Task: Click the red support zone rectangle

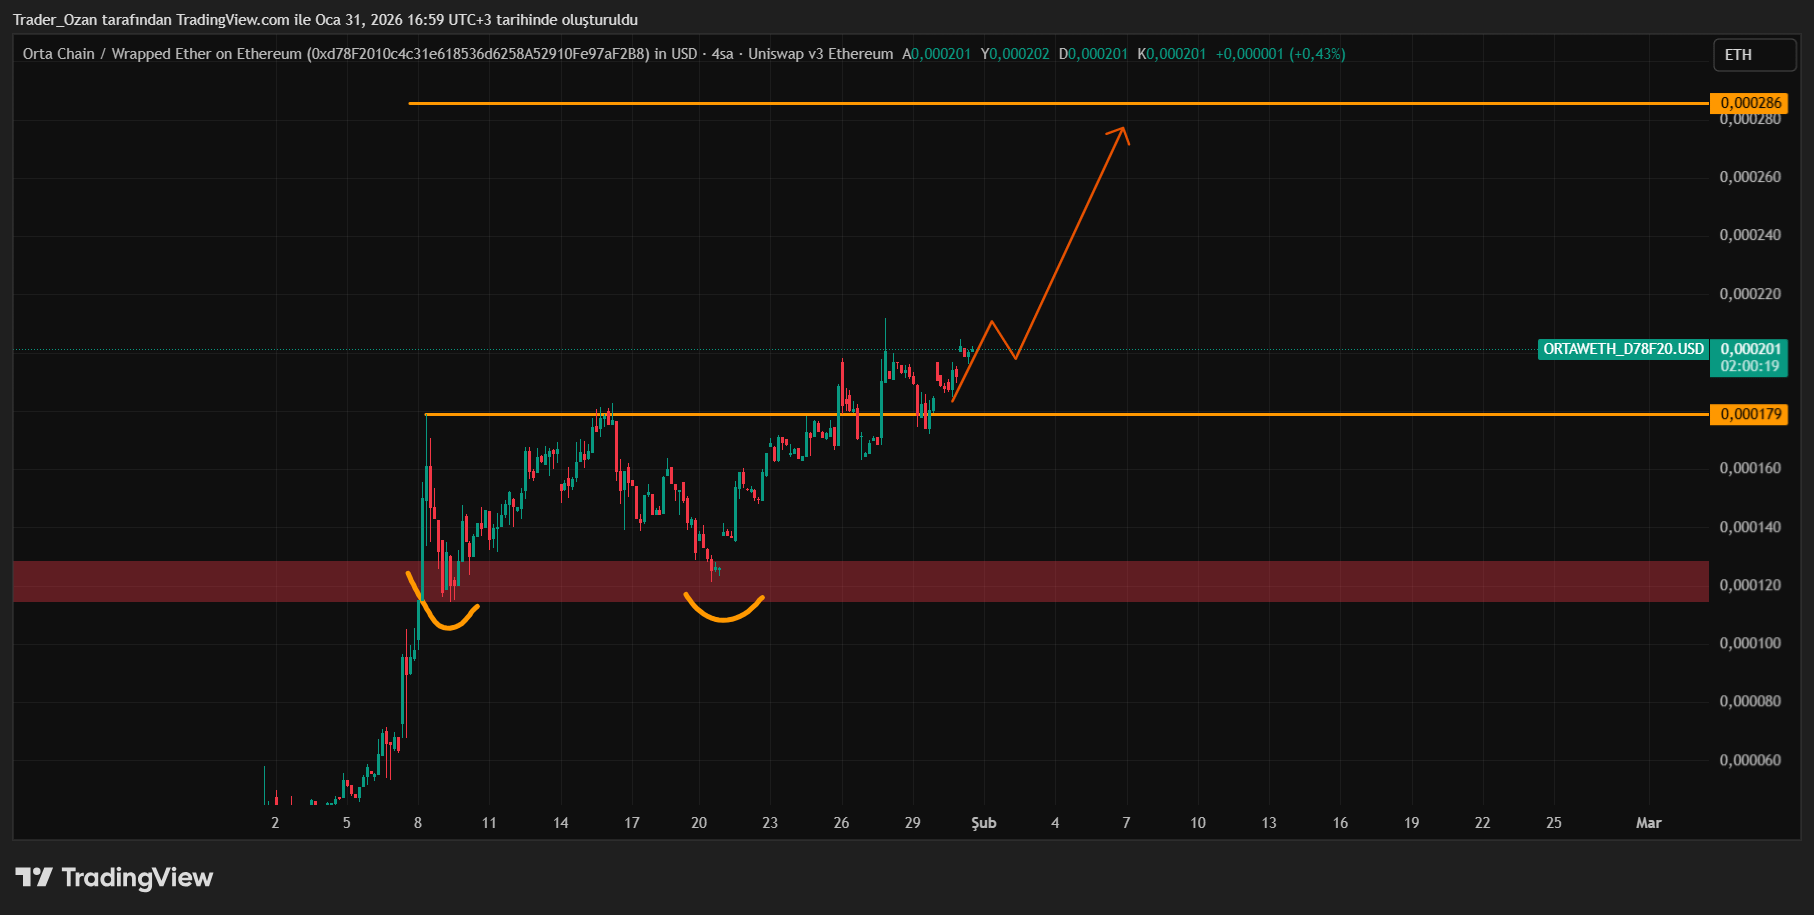Action: 860,581
